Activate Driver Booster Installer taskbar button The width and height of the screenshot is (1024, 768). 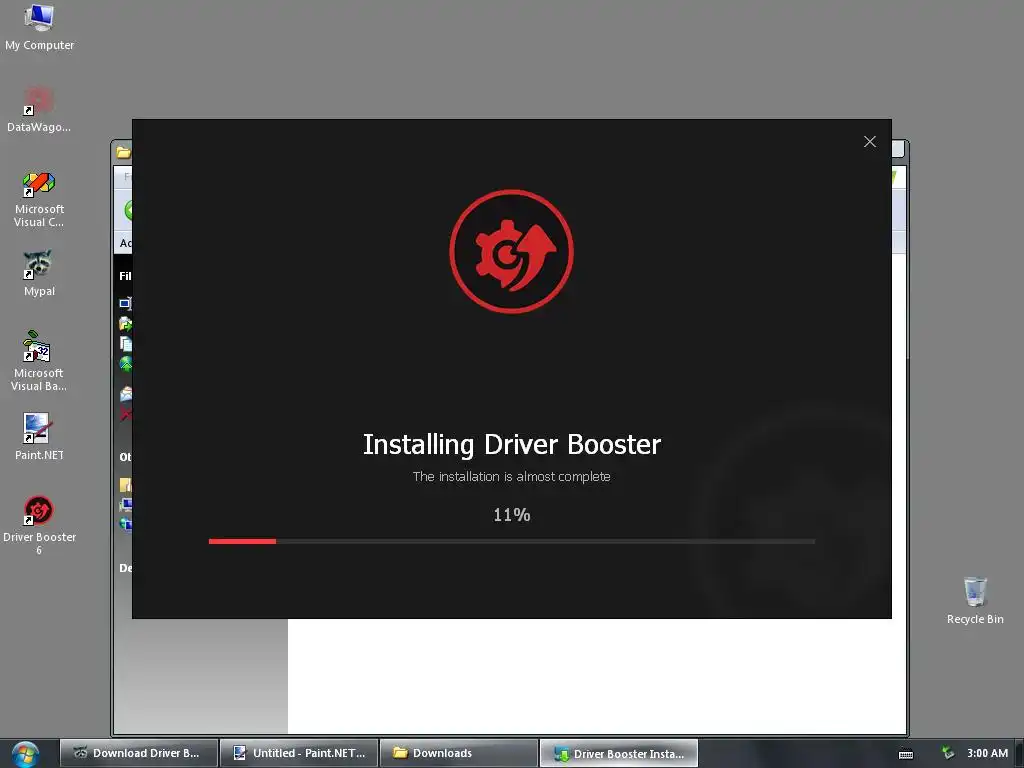click(x=618, y=753)
